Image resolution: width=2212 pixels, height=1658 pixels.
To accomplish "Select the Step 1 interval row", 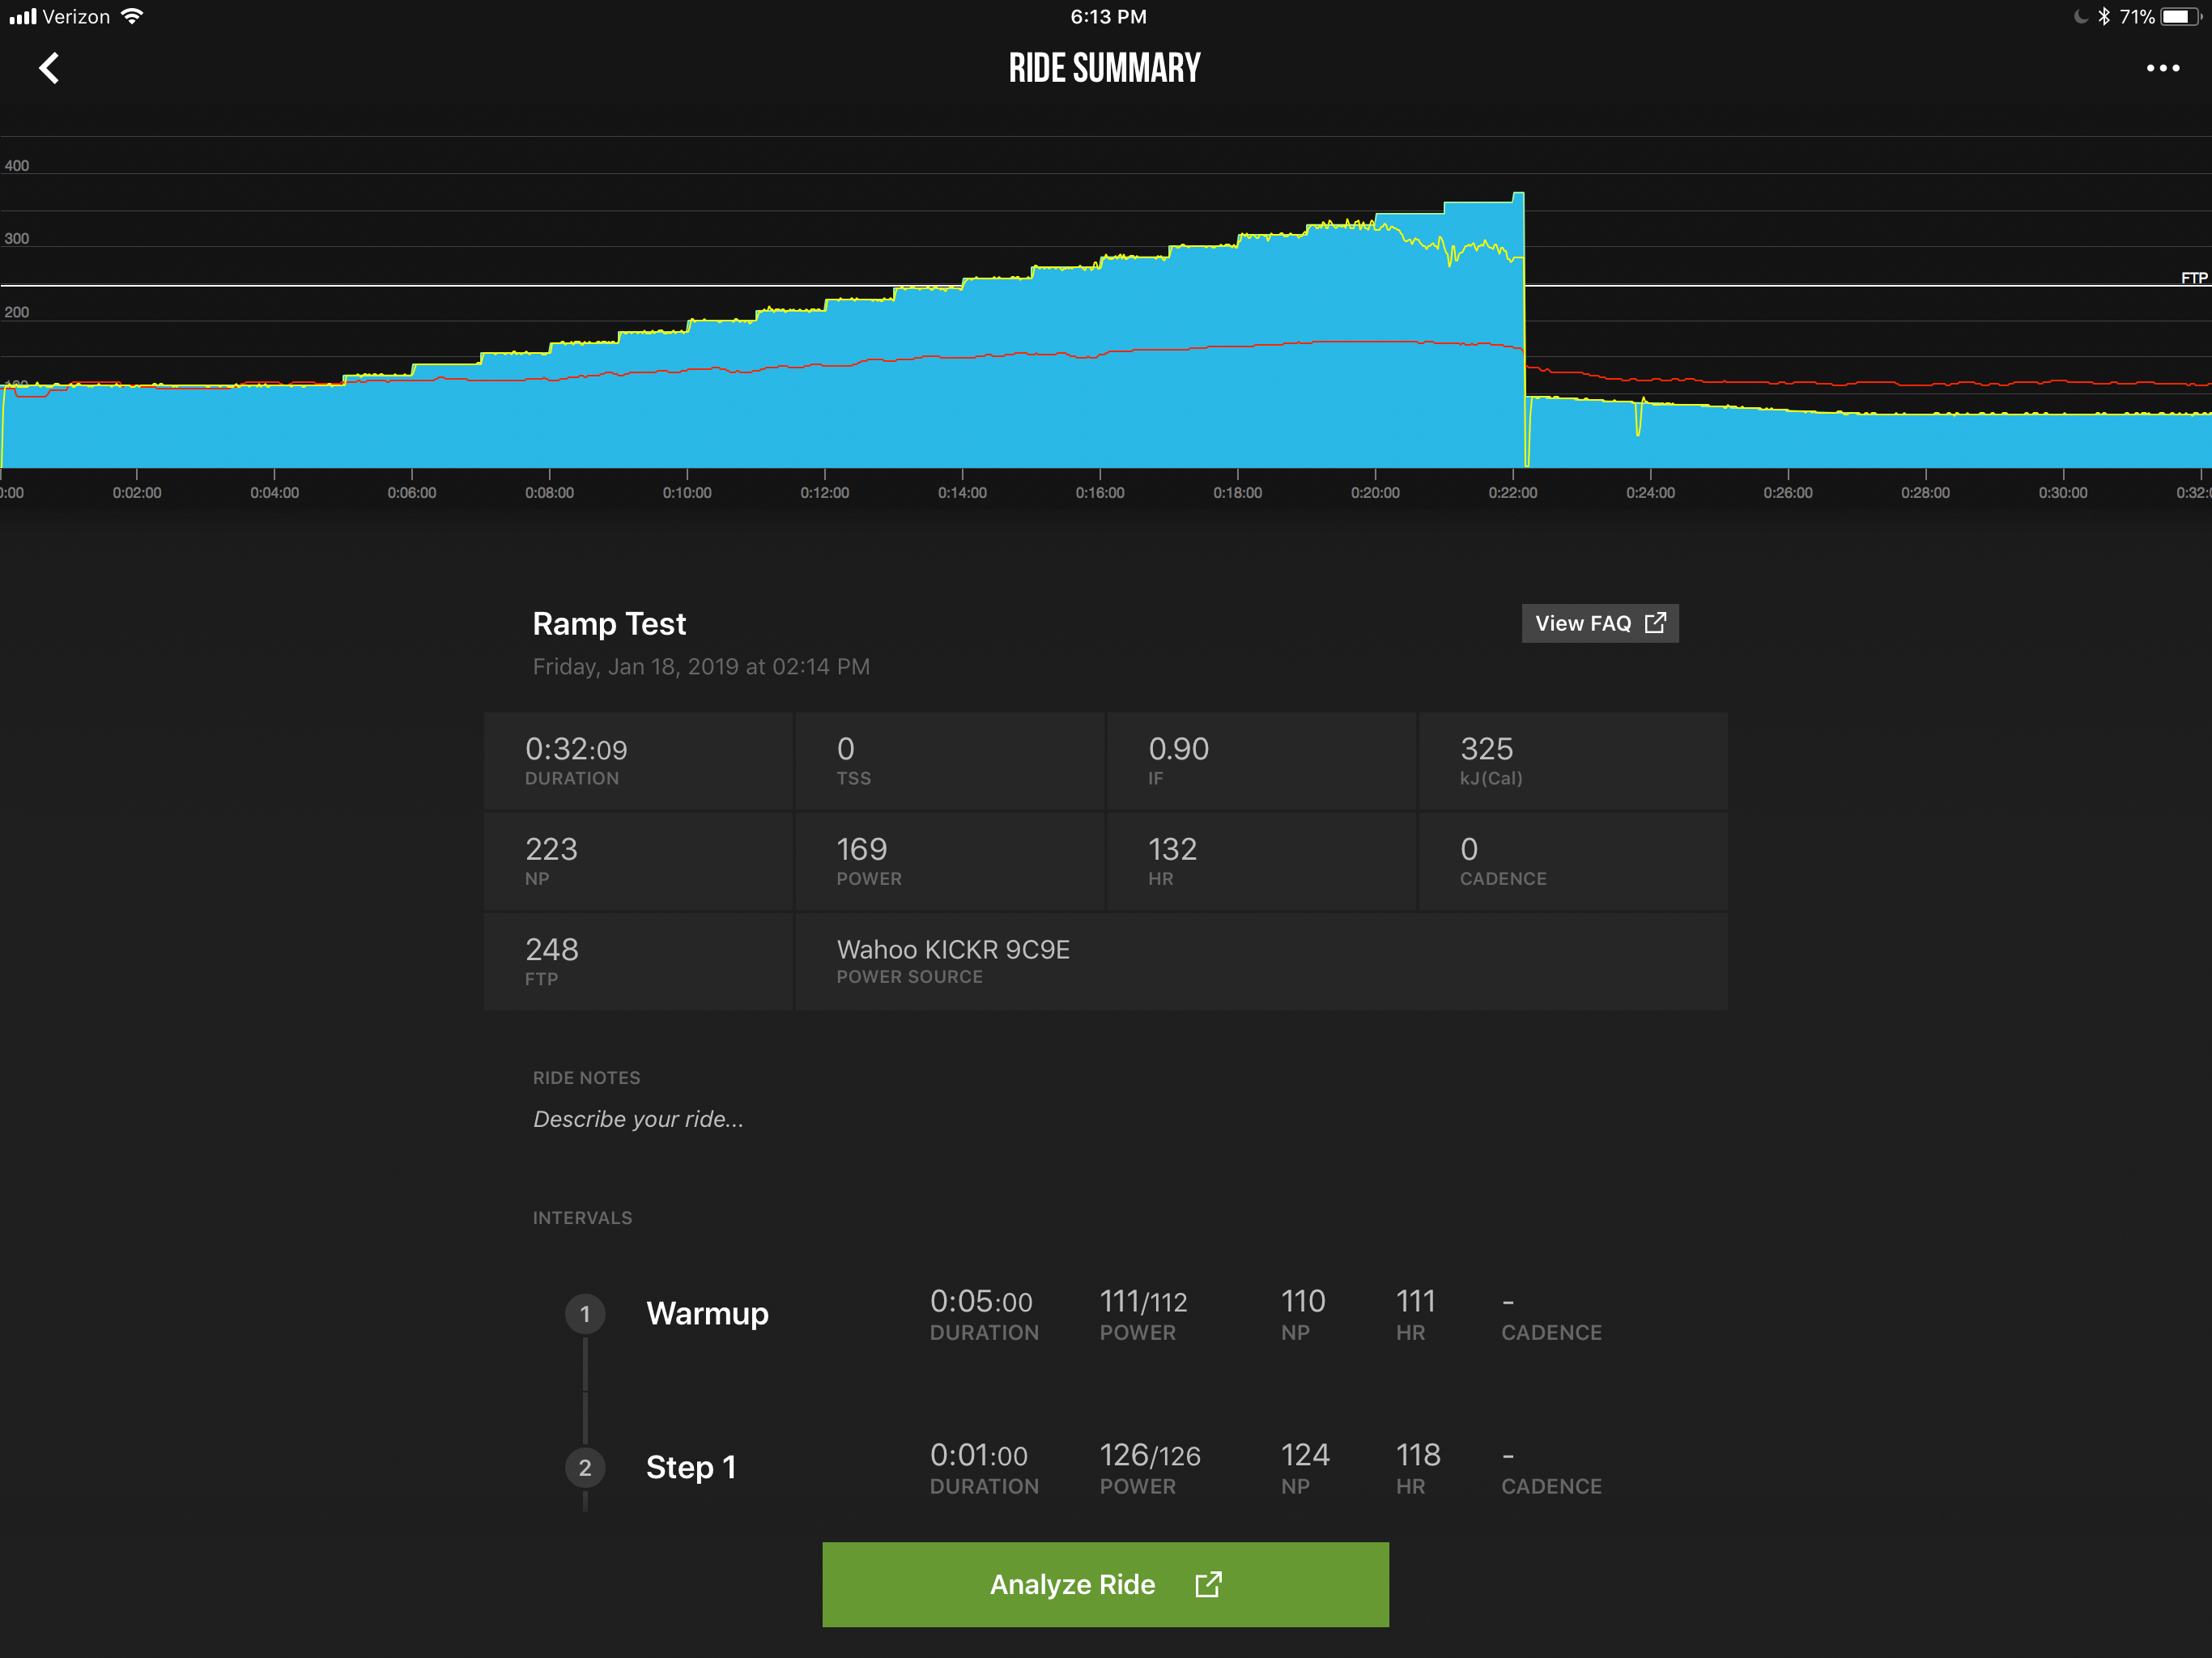I will coord(692,1468).
